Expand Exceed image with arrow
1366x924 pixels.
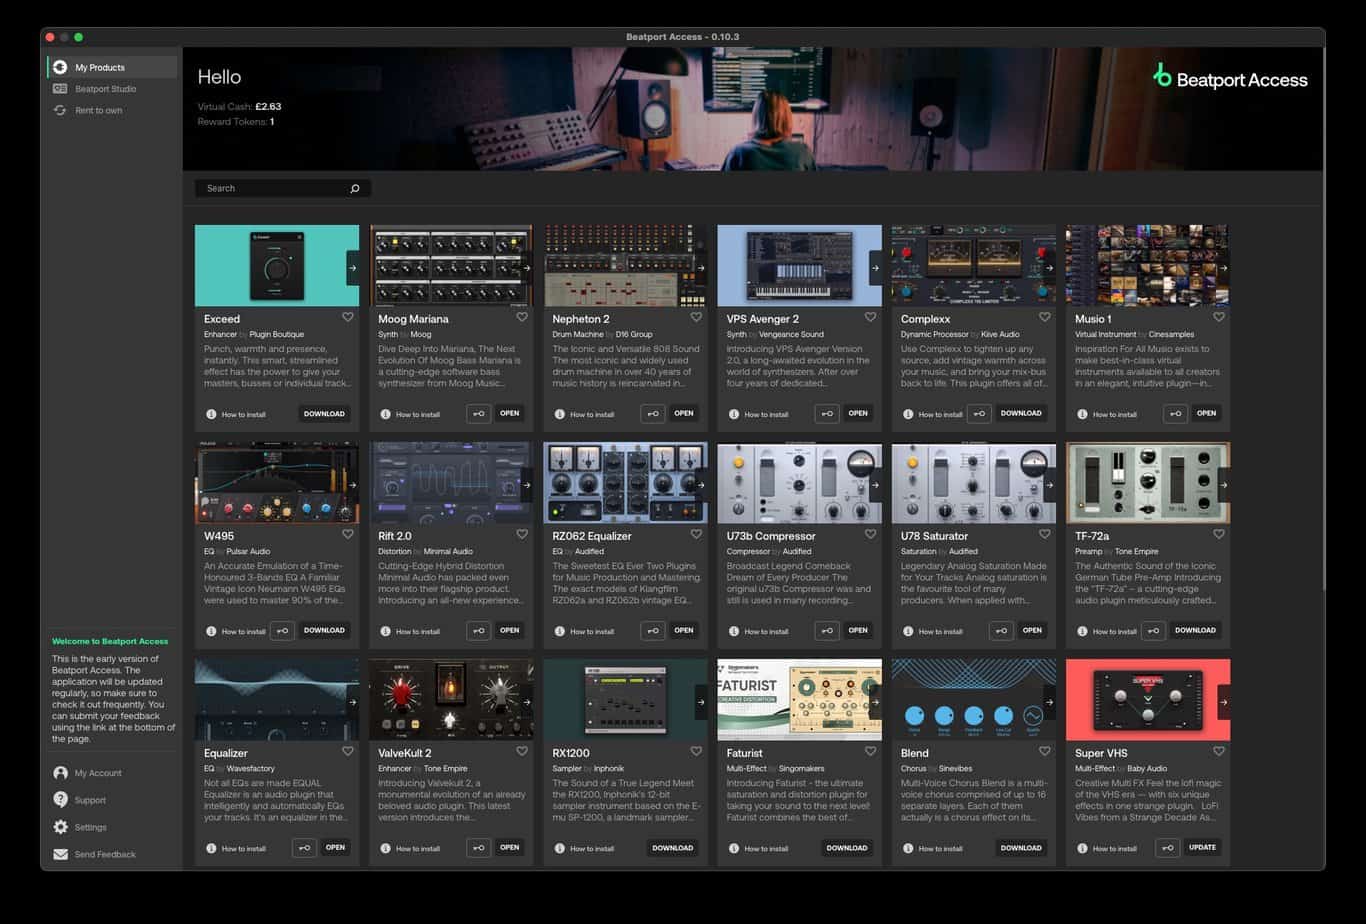point(352,267)
